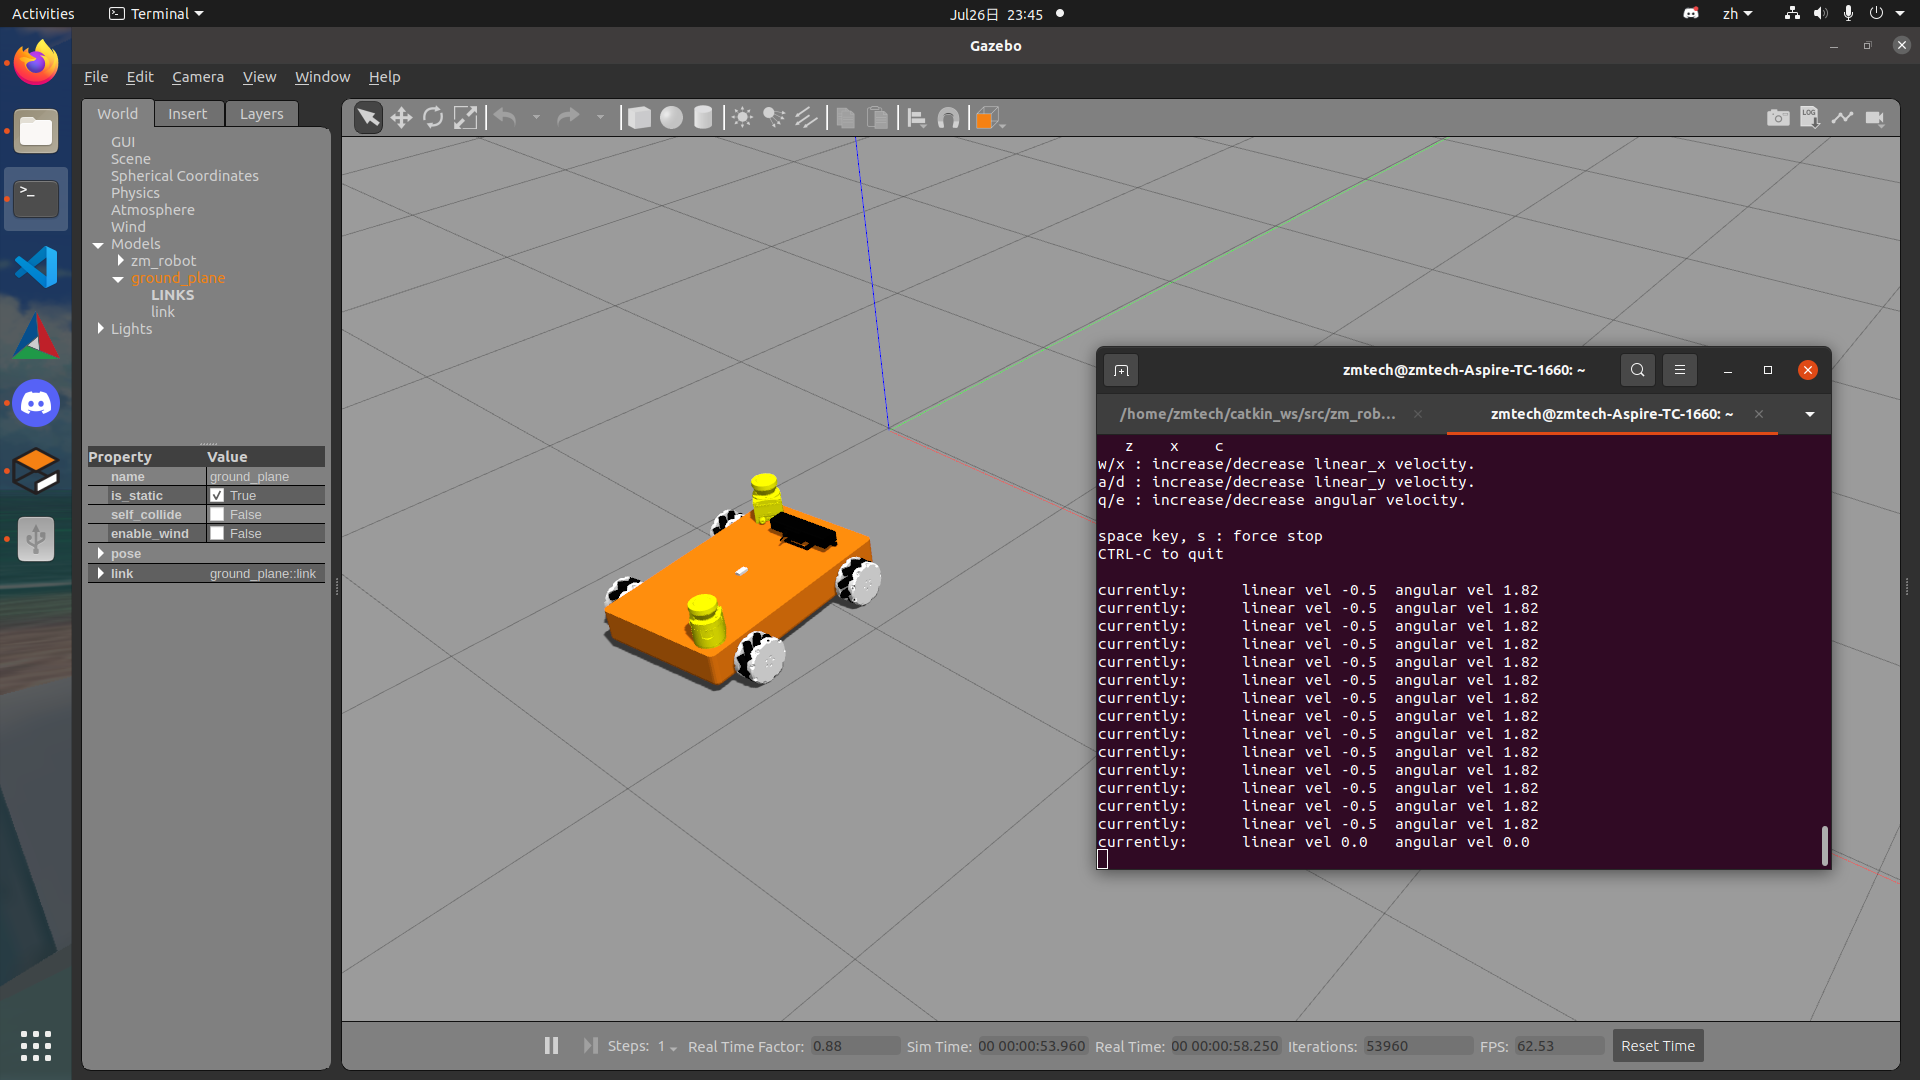The width and height of the screenshot is (1920, 1080).
Task: Open the Help menu
Action: tap(384, 77)
